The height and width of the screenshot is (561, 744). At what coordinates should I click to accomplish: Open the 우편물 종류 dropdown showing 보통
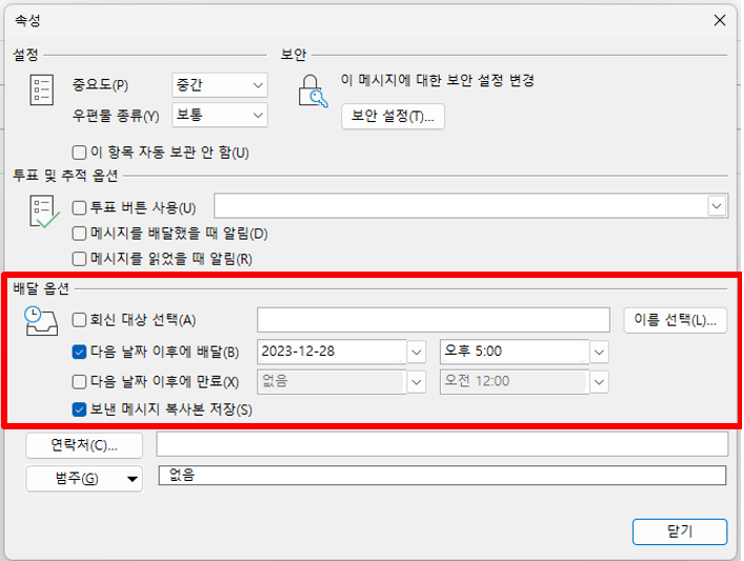(220, 115)
